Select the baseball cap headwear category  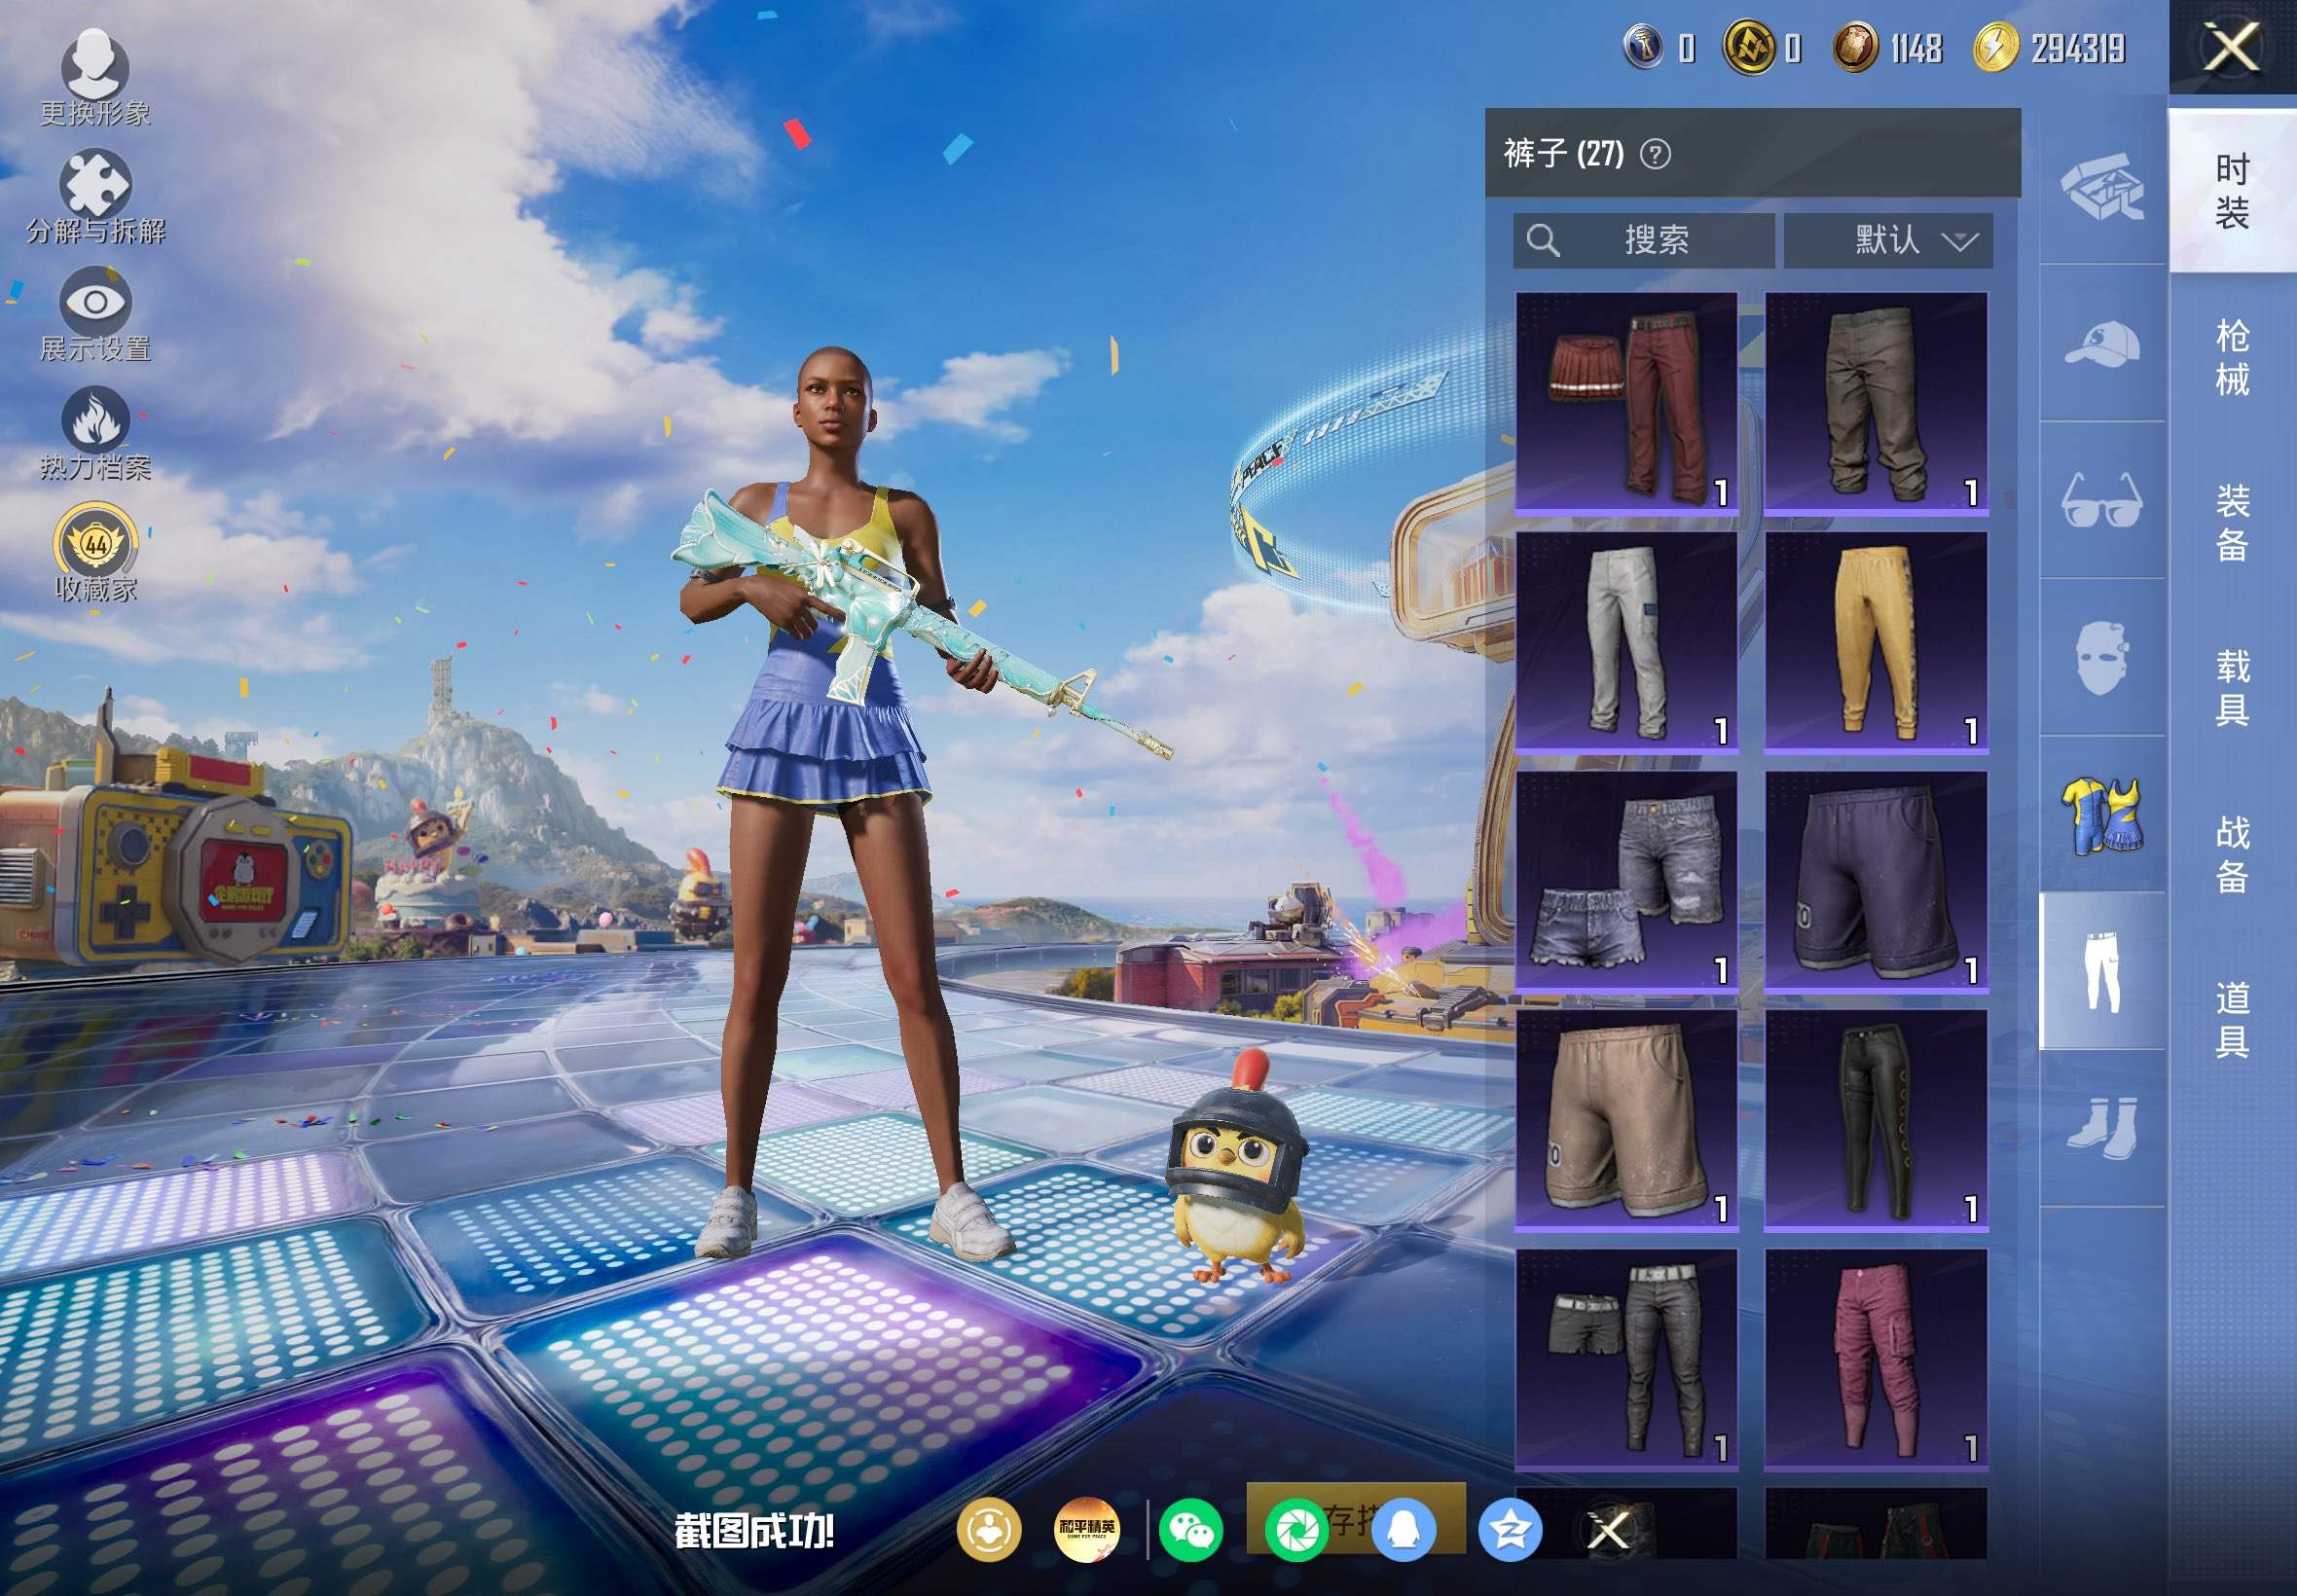click(x=2102, y=344)
